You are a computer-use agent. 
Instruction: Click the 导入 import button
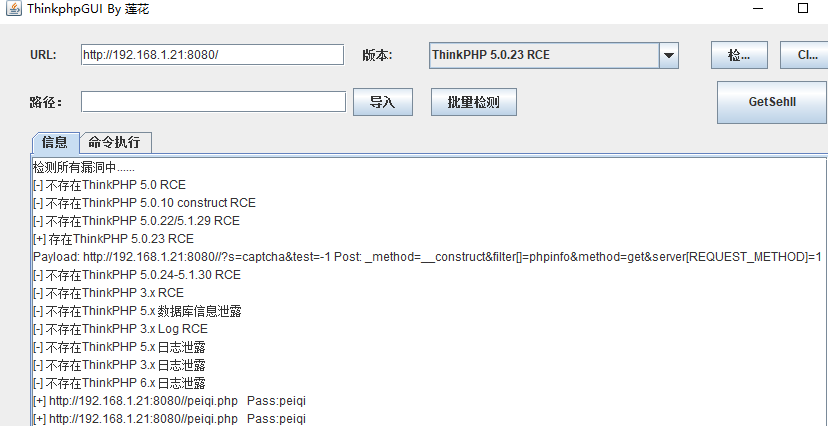coord(383,102)
